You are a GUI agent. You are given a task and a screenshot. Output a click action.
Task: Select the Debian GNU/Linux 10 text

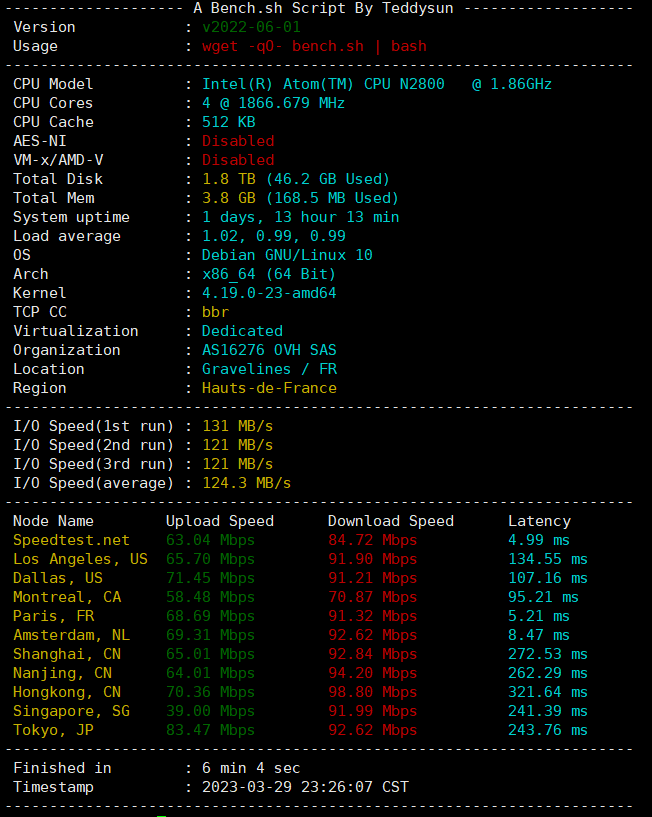[287, 255]
